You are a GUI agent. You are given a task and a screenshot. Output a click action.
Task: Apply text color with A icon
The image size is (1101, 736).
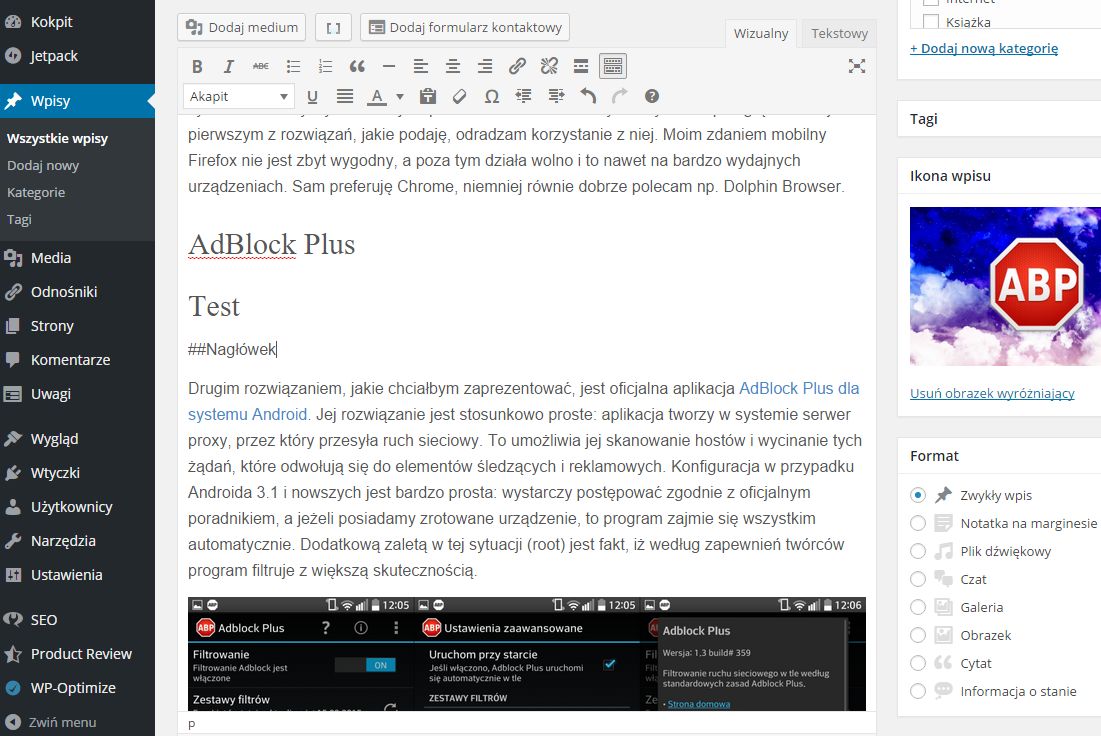coord(377,96)
